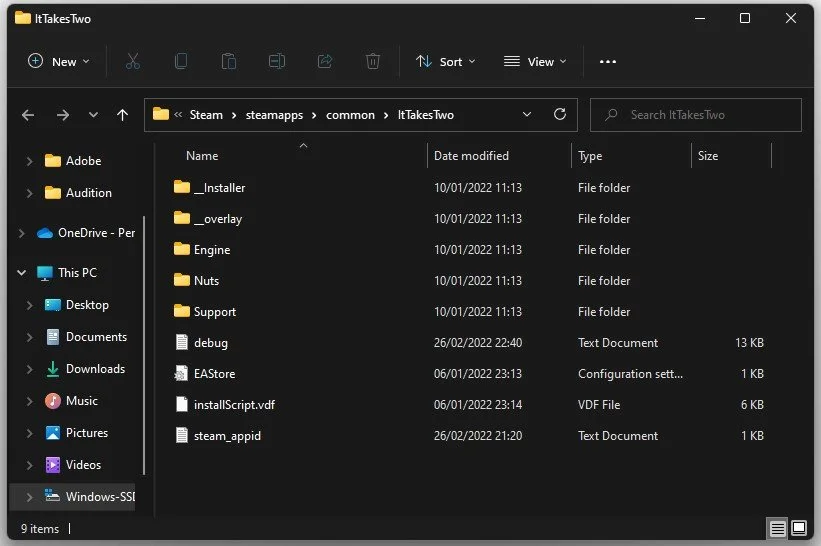Select steamapps in the breadcrumb path
821x546 pixels.
274,115
